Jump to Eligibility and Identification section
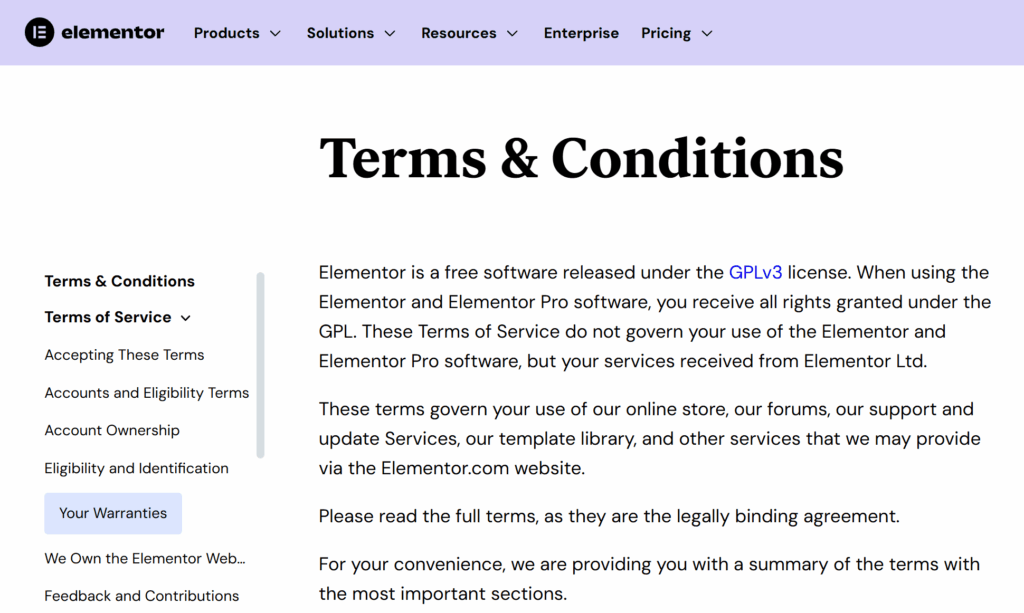This screenshot has width=1024, height=613. click(x=136, y=468)
